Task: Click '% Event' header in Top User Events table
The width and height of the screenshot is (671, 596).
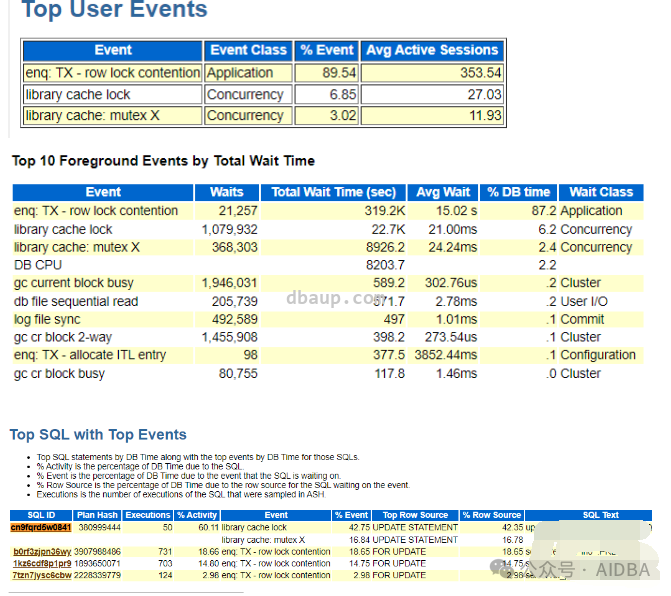Action: [x=327, y=50]
